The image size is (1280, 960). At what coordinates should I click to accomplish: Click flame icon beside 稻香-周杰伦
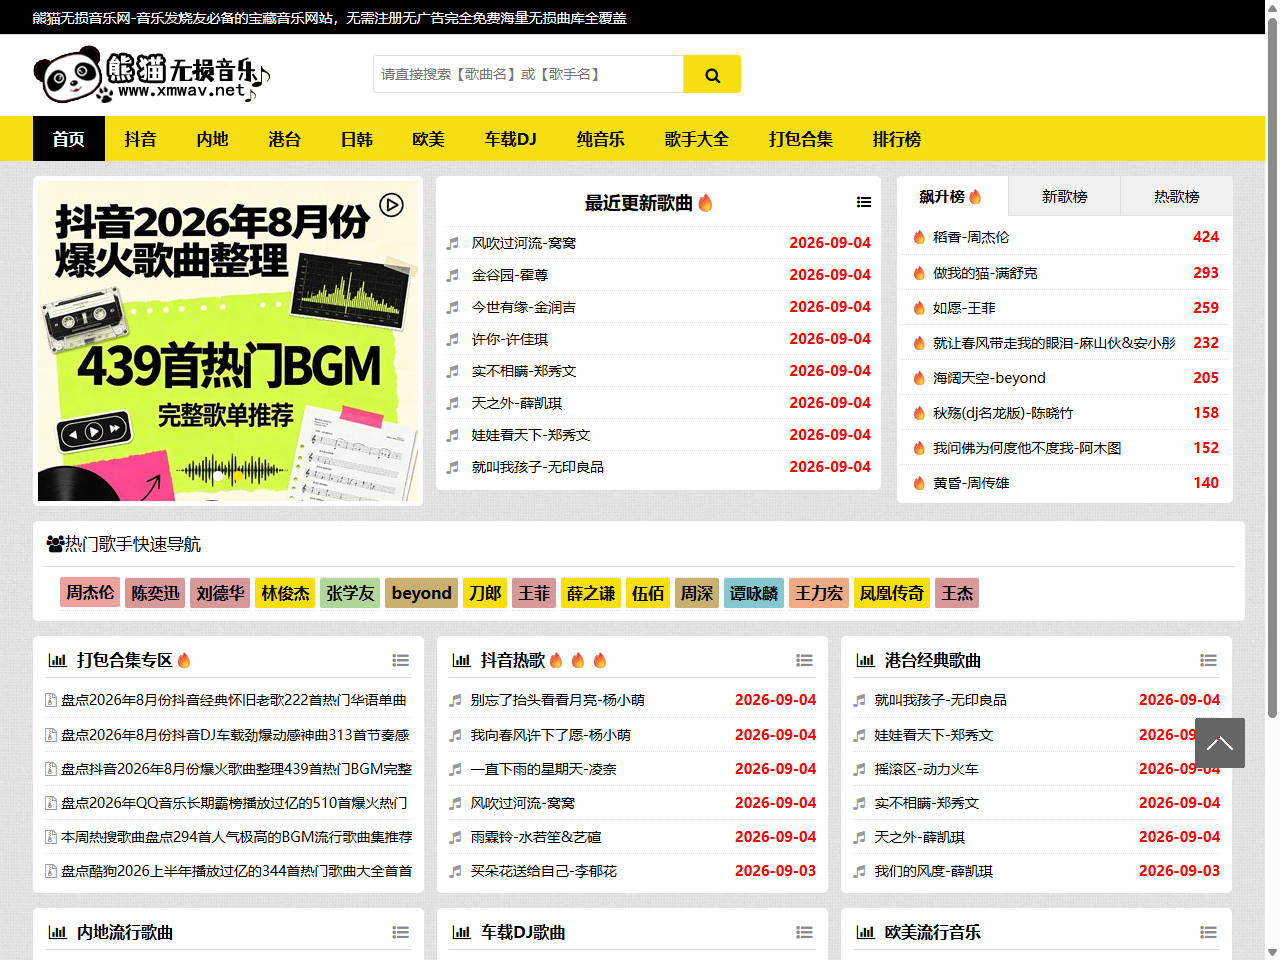(x=919, y=237)
